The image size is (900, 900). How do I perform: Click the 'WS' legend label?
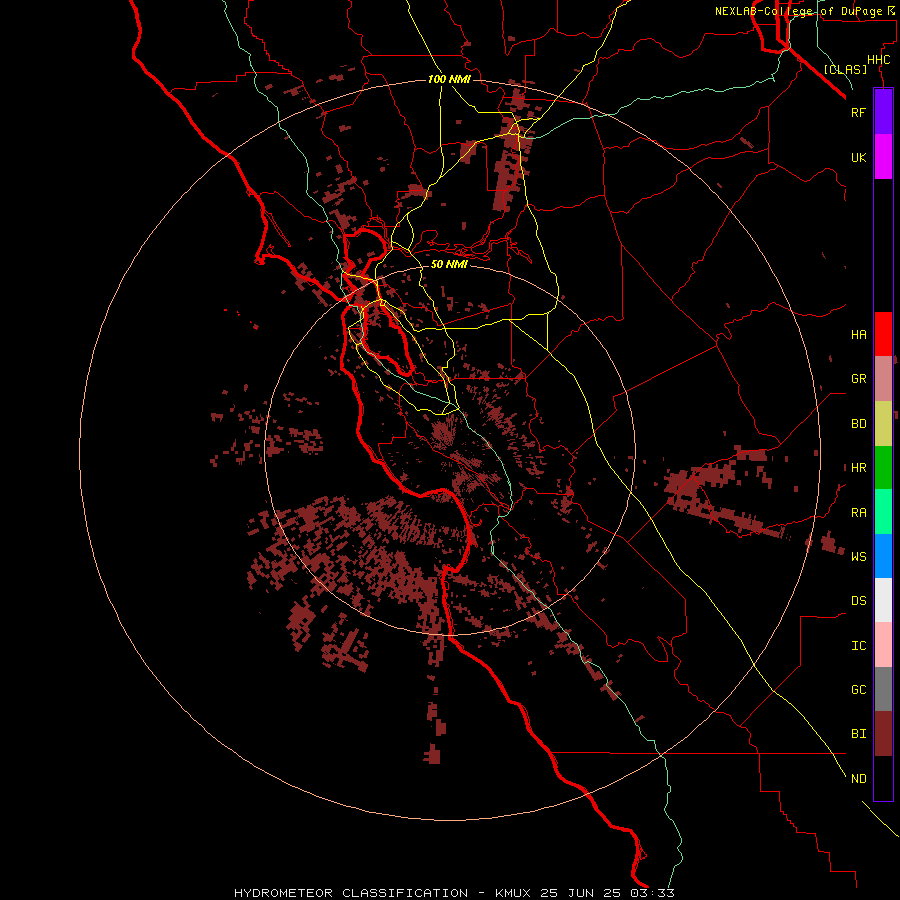click(x=858, y=556)
